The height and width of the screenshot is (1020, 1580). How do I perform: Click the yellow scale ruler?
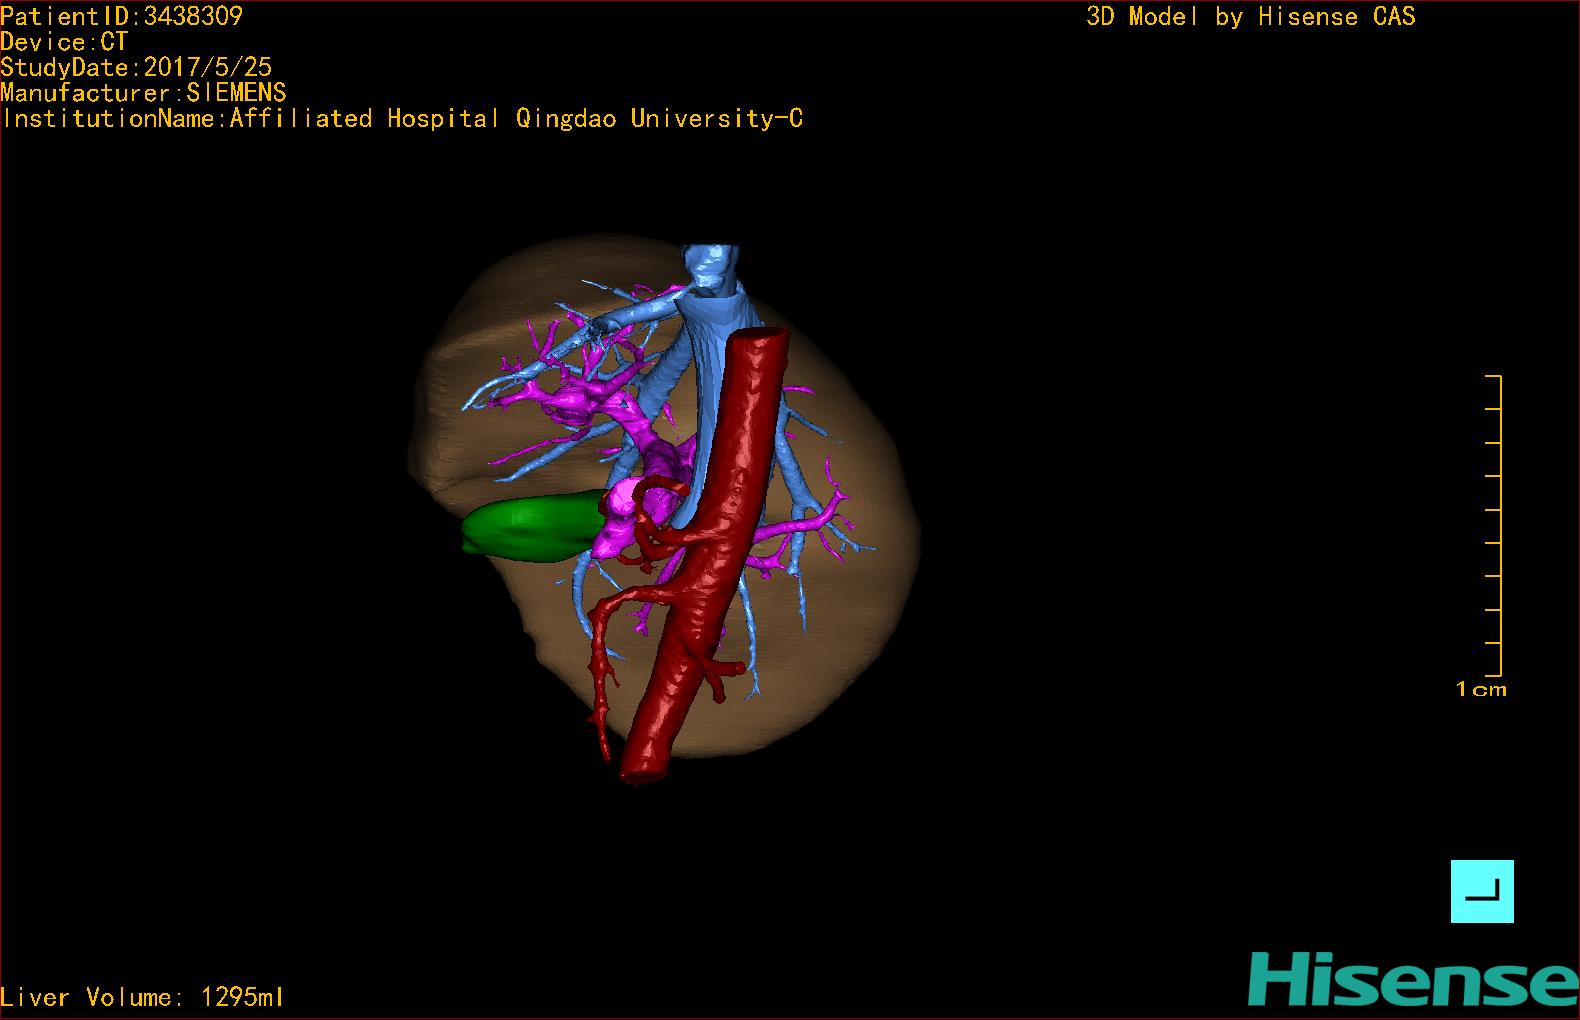[x=1494, y=525]
